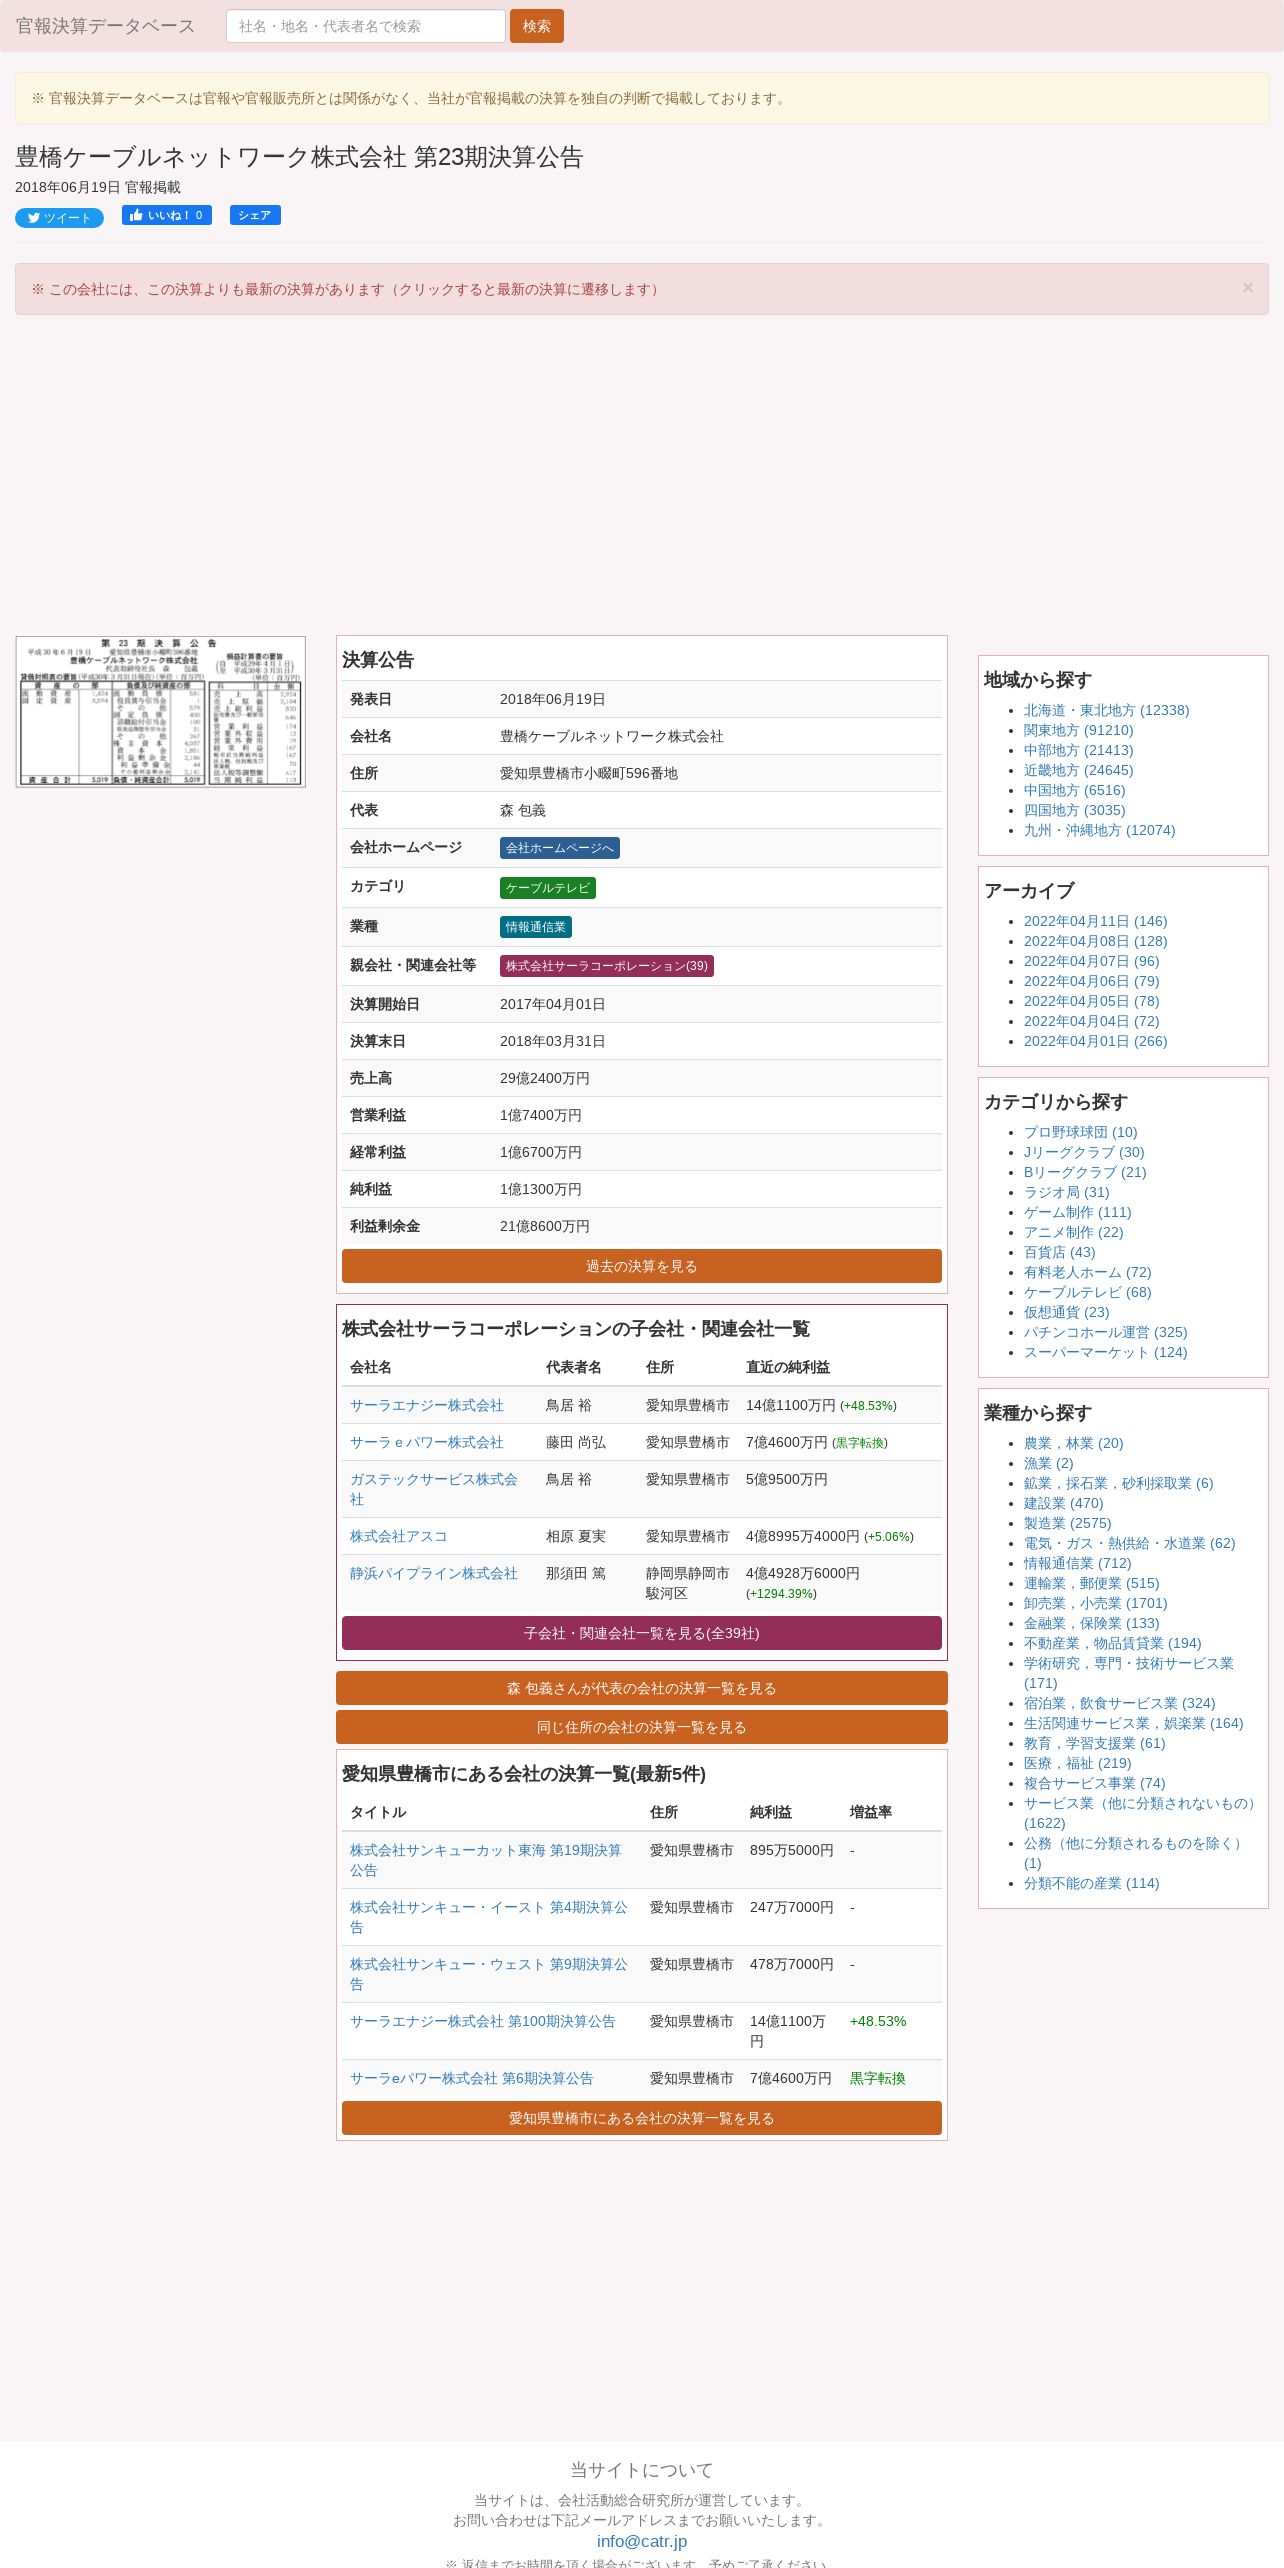Open archive 2022年04月11日 (146)
The height and width of the screenshot is (2568, 1284).
click(1096, 921)
